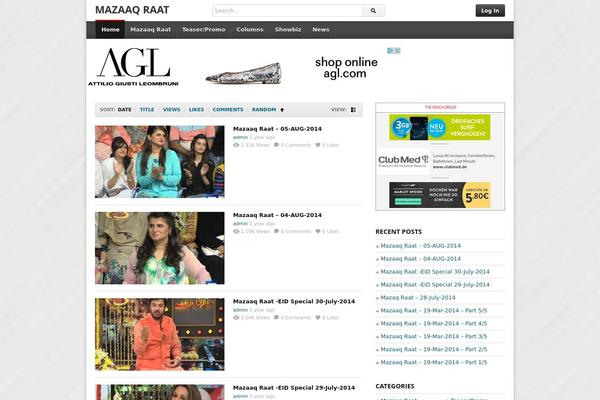Viewport: 600px width, 400px height.
Task: Open the Mazaaq Raat menu item
Action: [x=150, y=29]
